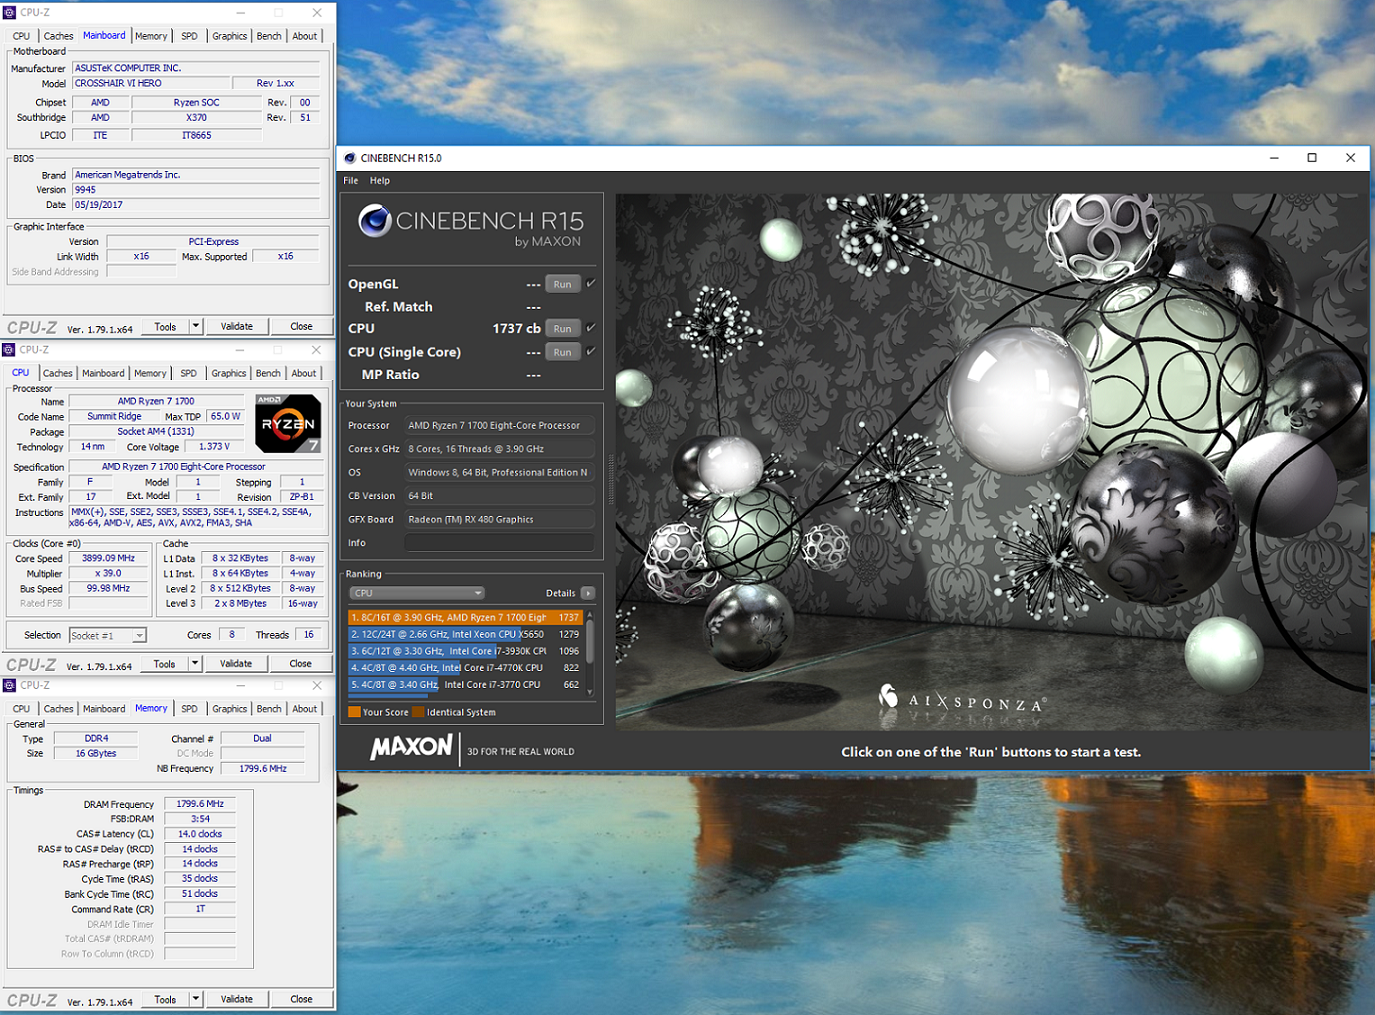This screenshot has height=1015, width=1375.
Task: Open the Ranking CPU dropdown
Action: click(417, 593)
